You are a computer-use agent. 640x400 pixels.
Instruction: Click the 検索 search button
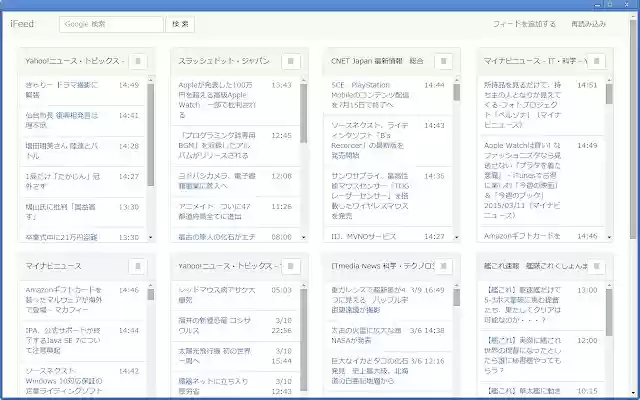point(180,24)
